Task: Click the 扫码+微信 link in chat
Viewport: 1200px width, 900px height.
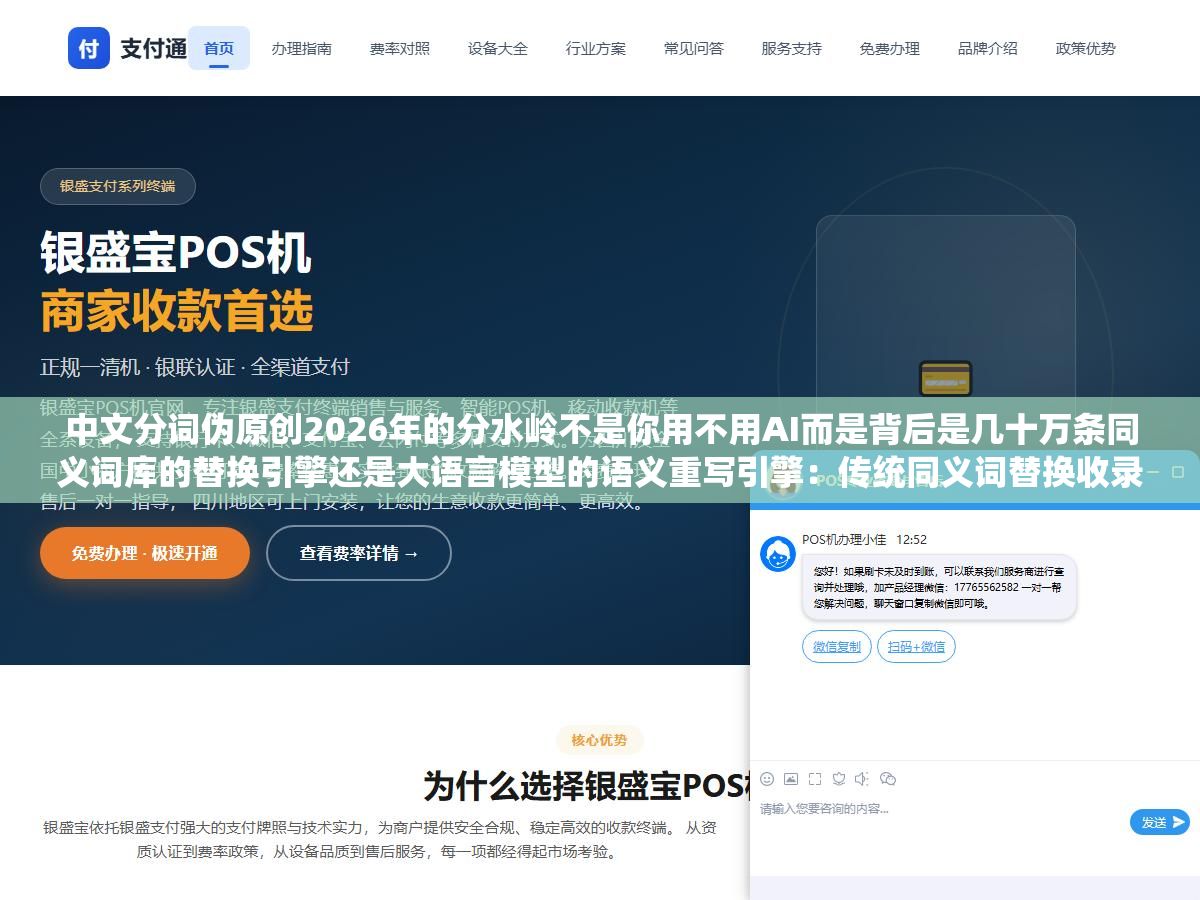Action: (916, 647)
